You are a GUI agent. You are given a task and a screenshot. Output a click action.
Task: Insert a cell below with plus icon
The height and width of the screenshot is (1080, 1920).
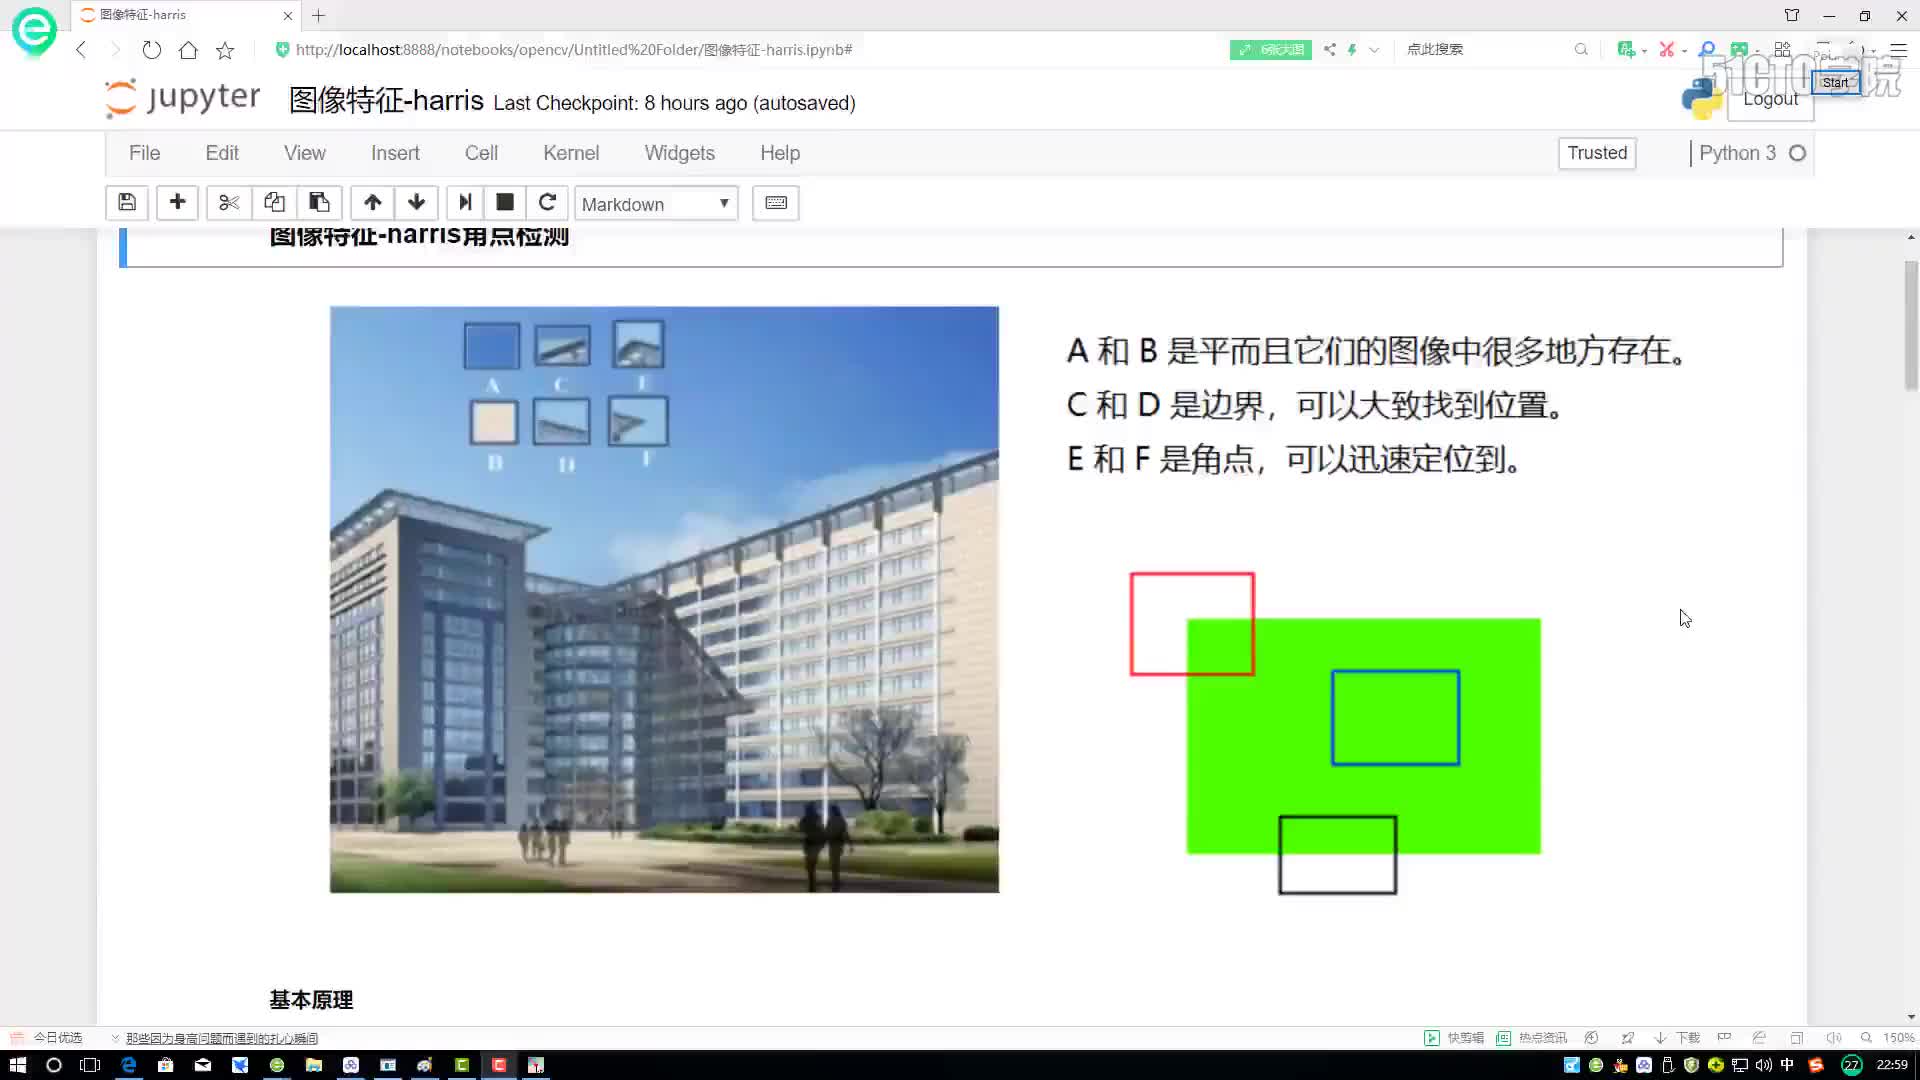click(177, 203)
